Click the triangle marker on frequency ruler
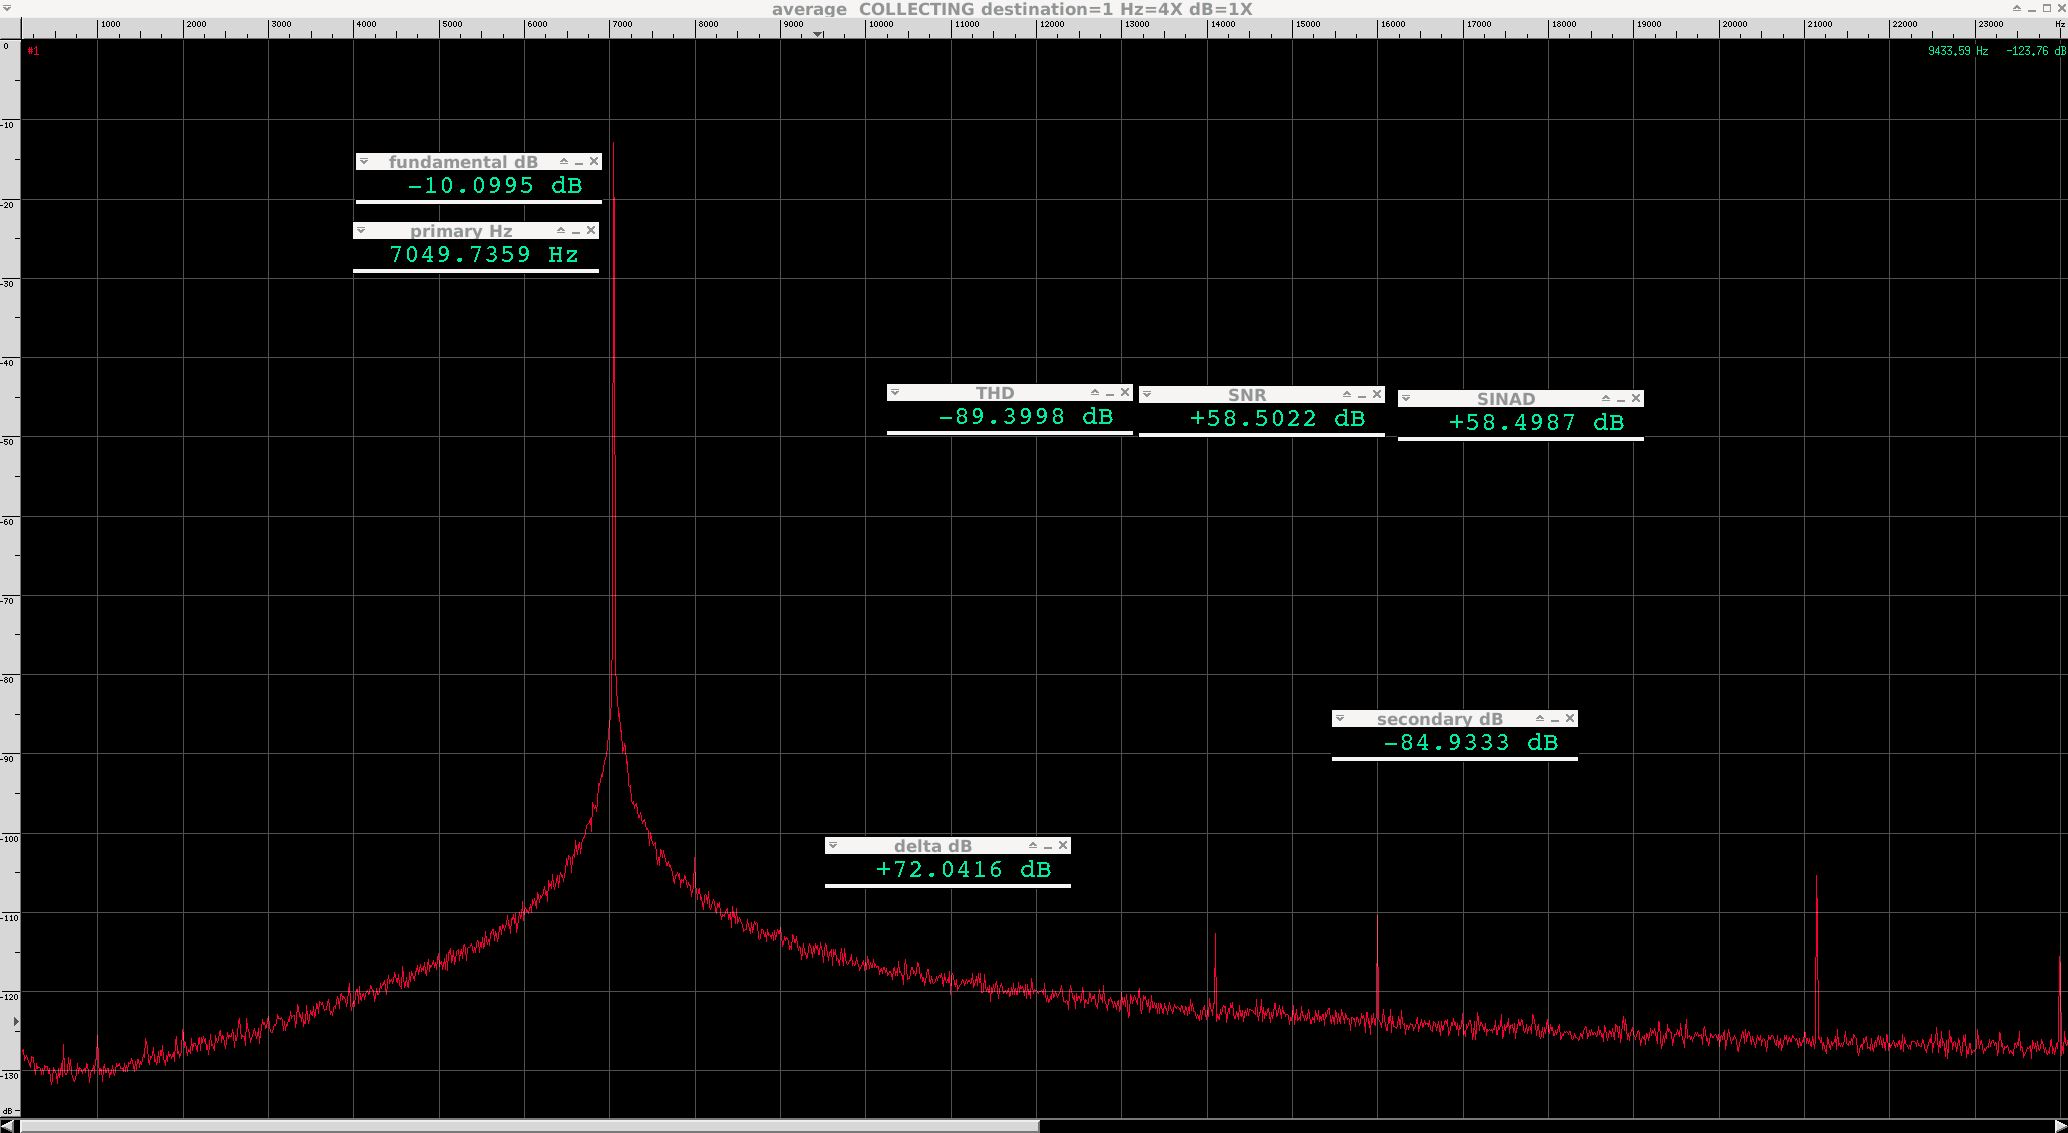The height and width of the screenshot is (1133, 2068). click(x=818, y=34)
